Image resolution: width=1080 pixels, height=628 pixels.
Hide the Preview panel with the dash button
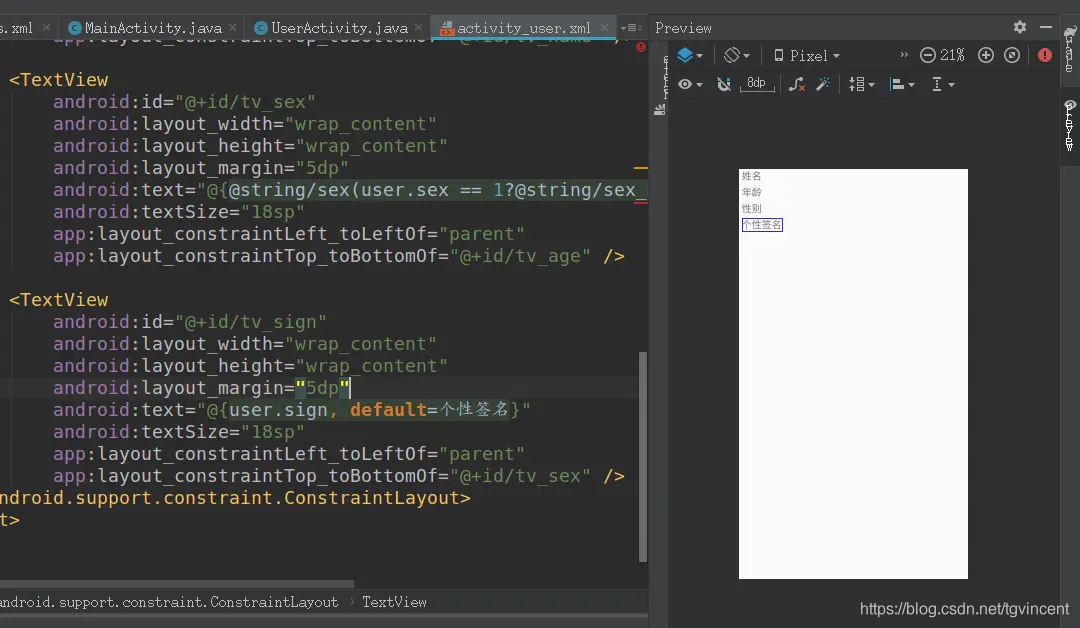click(x=1046, y=27)
